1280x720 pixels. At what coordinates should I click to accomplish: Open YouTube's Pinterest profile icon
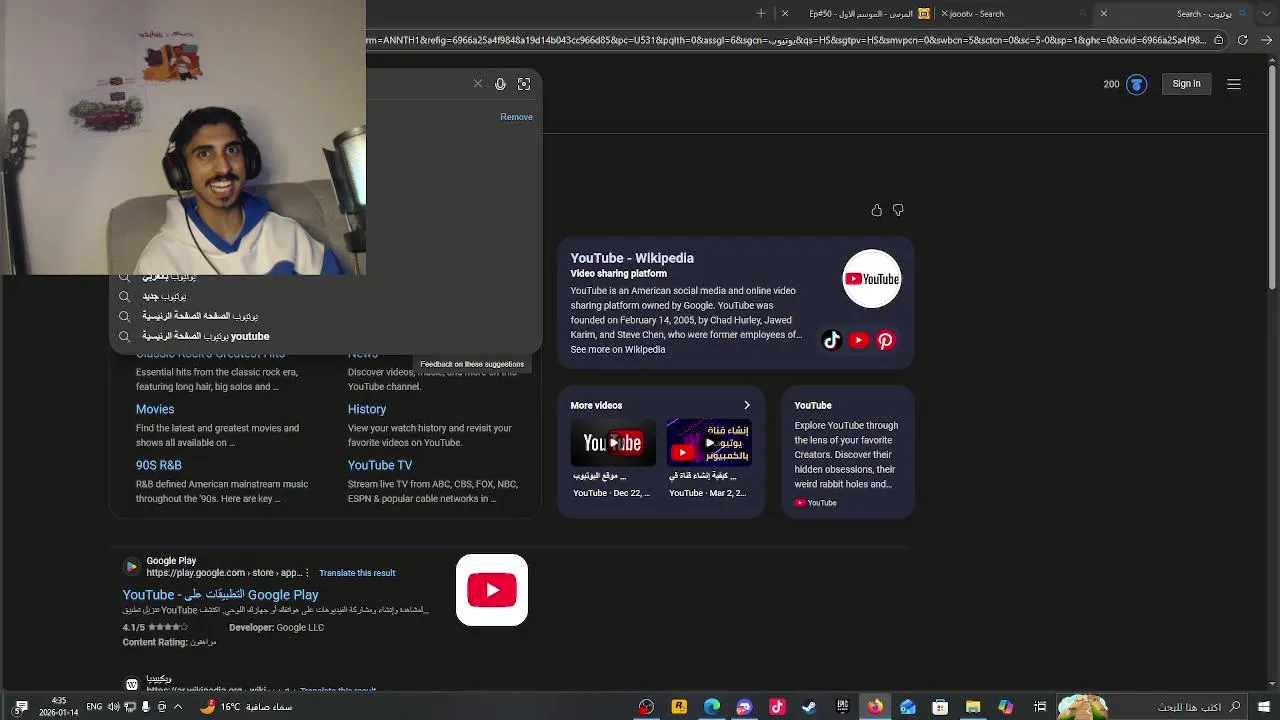[x=885, y=340]
